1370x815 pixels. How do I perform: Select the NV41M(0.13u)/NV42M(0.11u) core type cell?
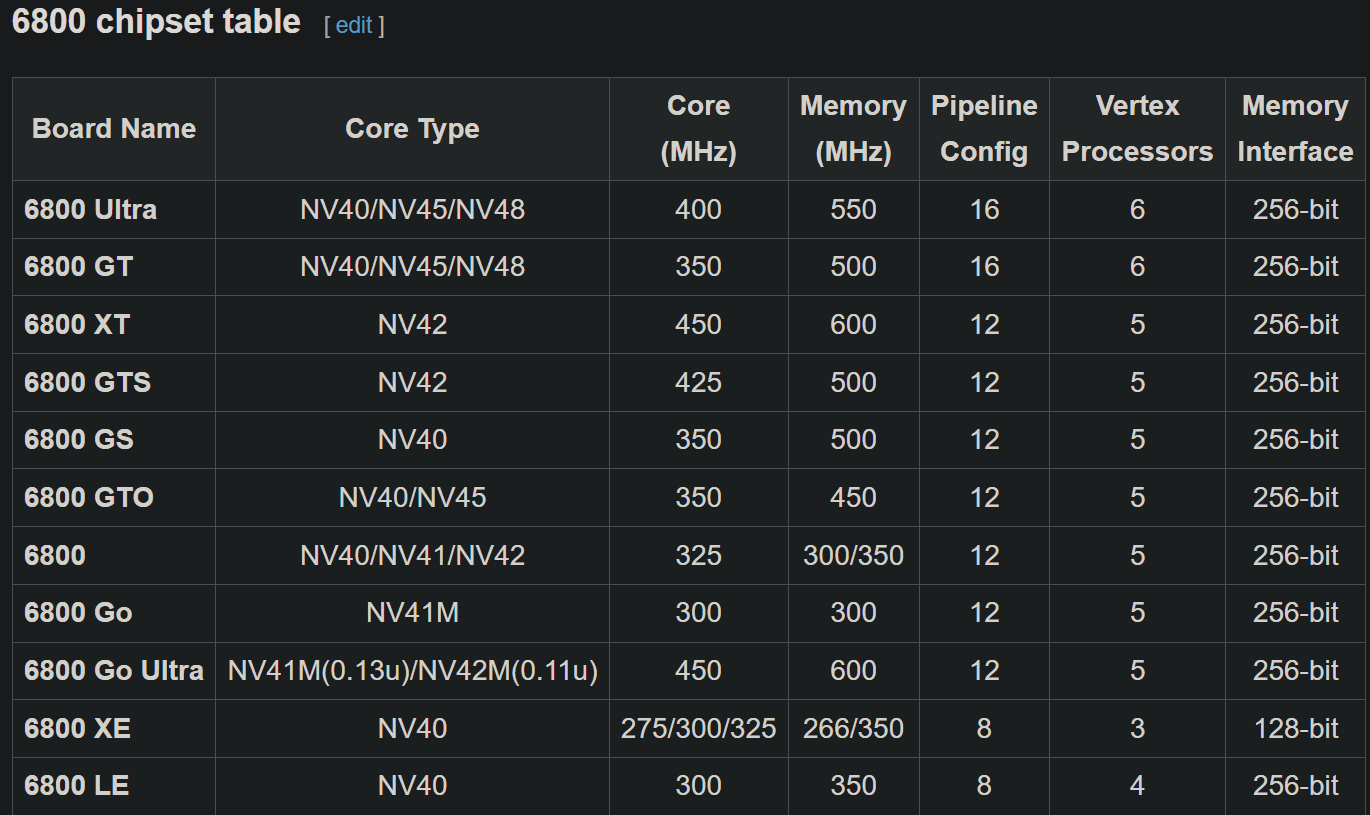(412, 671)
